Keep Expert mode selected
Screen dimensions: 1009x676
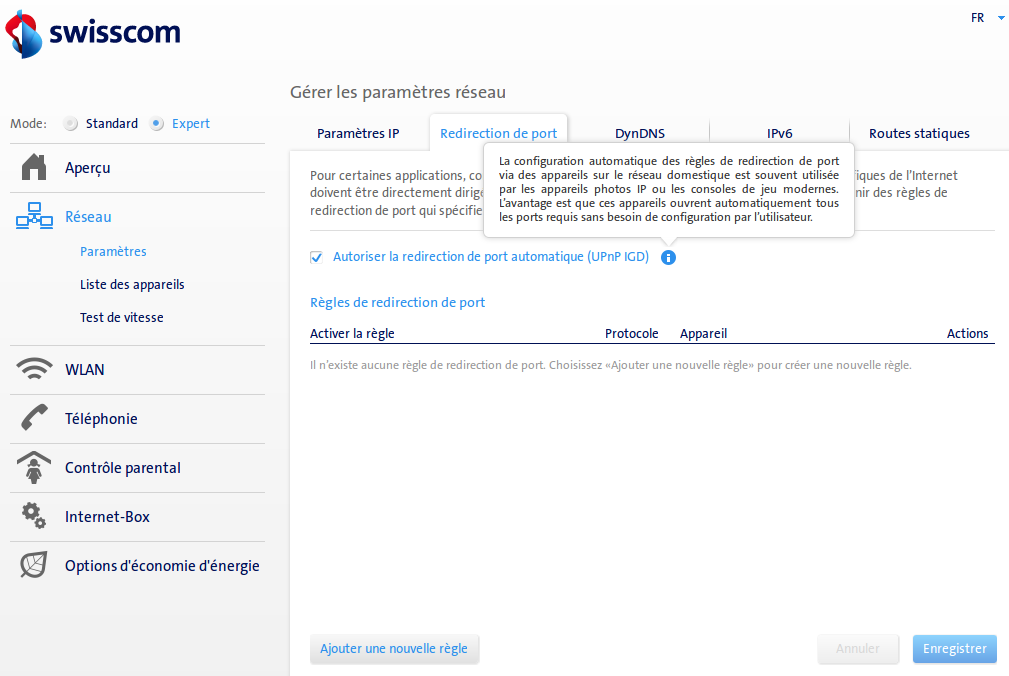pos(156,123)
